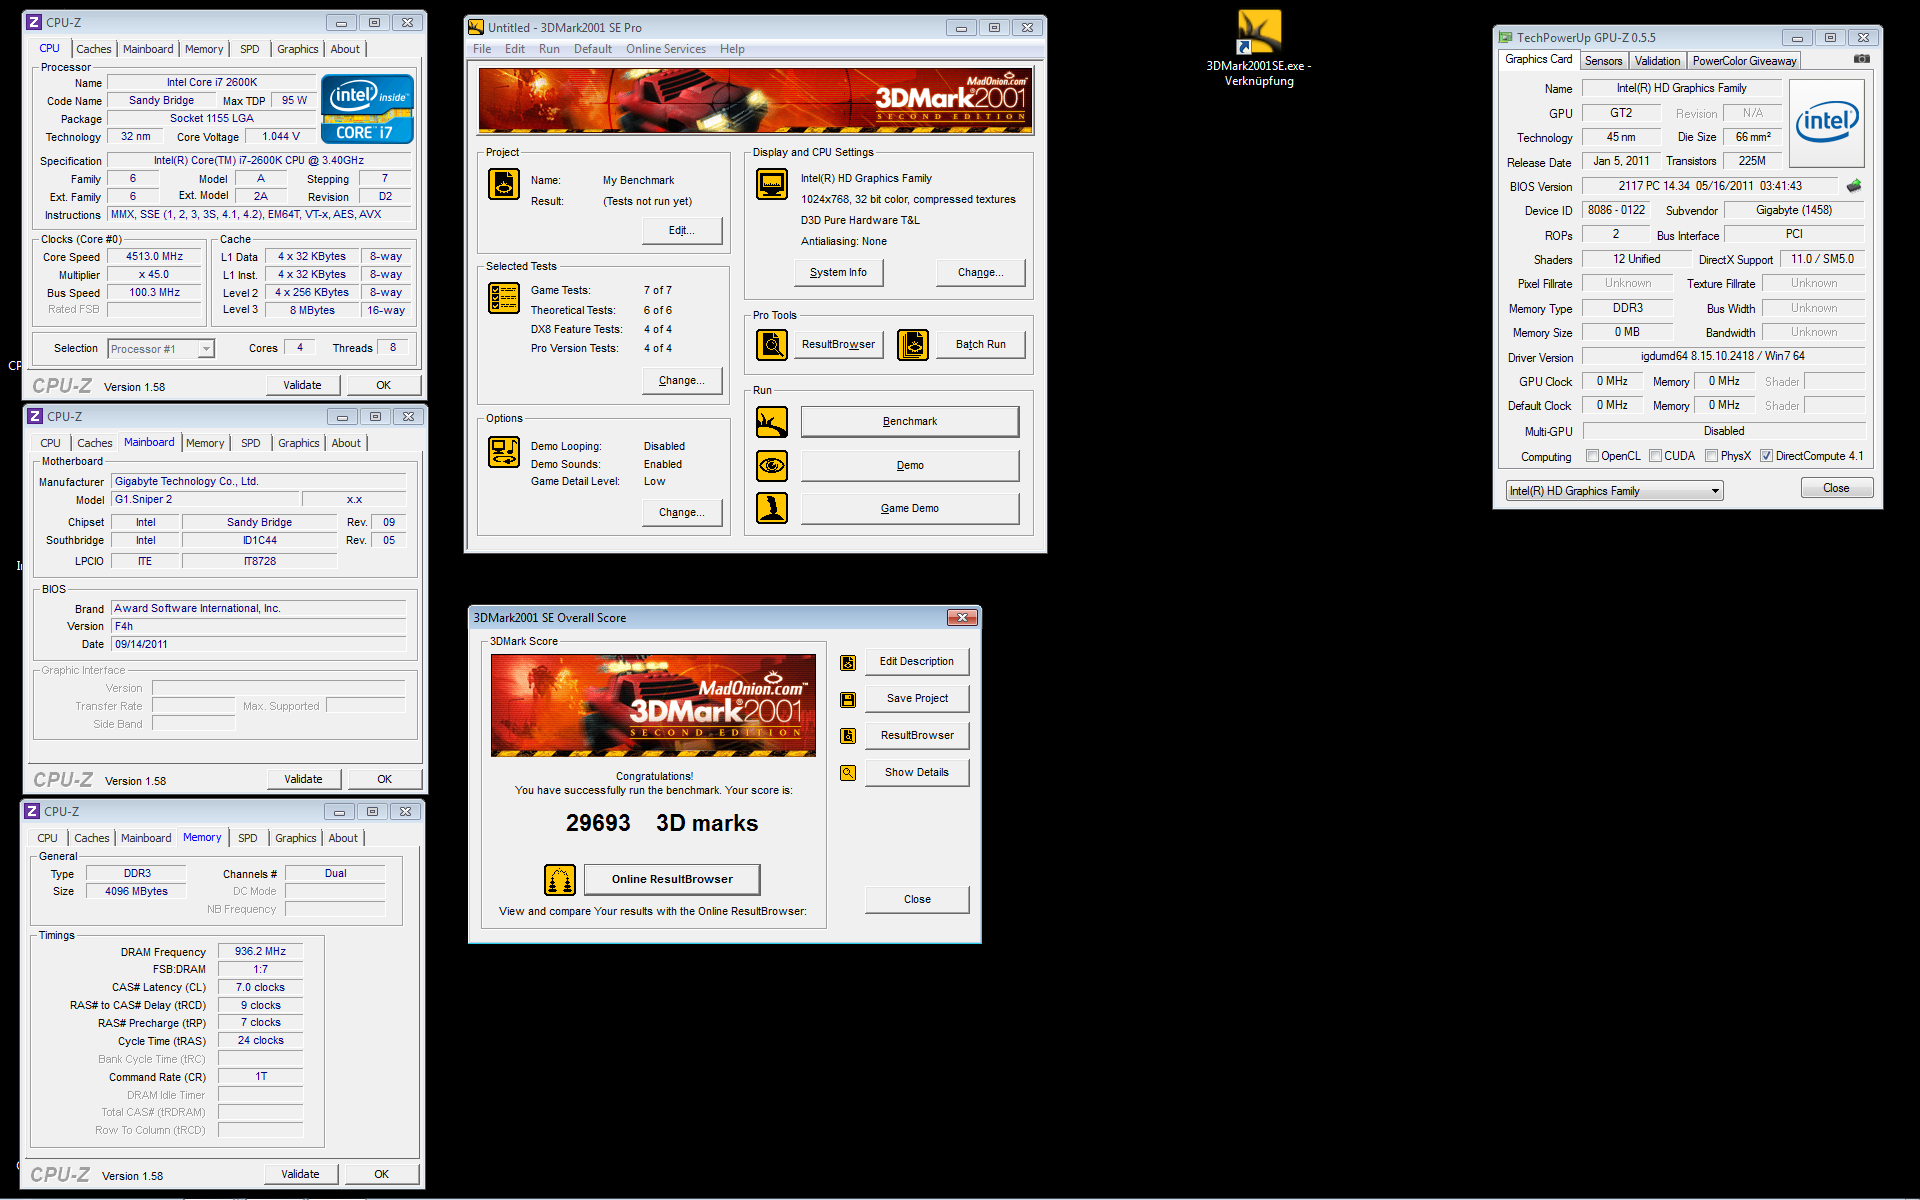Click the Intel Core i7 logo in CPU-Z
The image size is (1920, 1200).
pyautogui.click(x=367, y=110)
